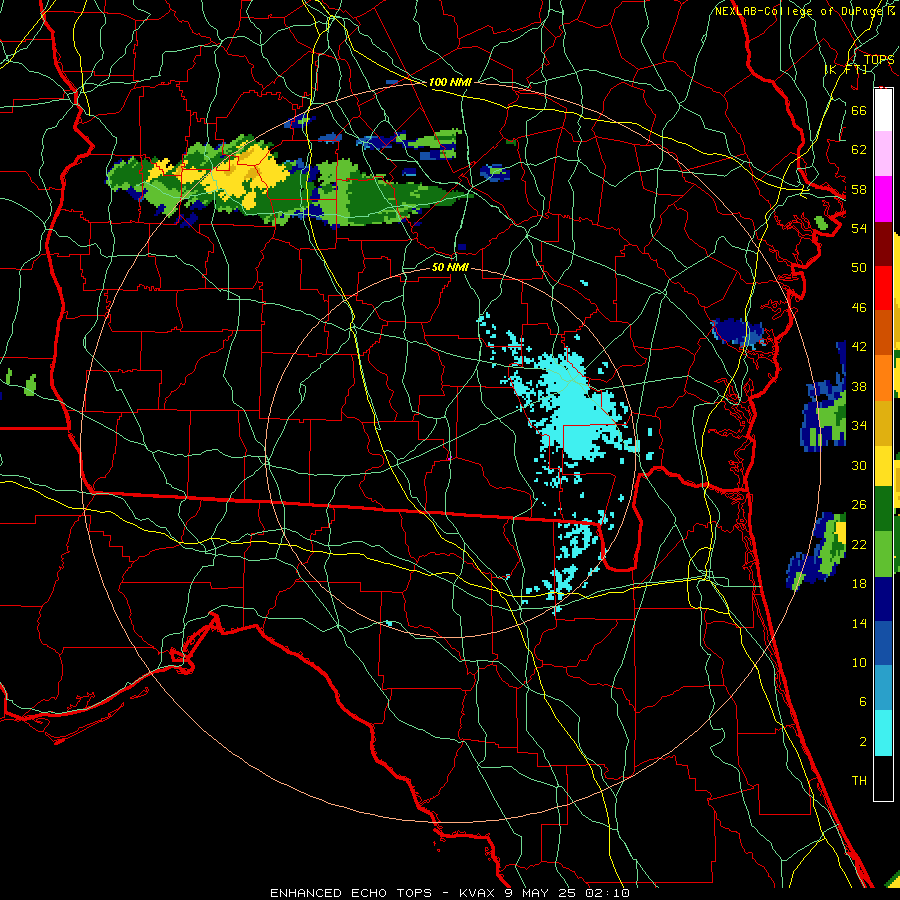The image size is (900, 900).
Task: Click the 'ENHANCED ECHO TOPS' caption text
Action: (350, 893)
